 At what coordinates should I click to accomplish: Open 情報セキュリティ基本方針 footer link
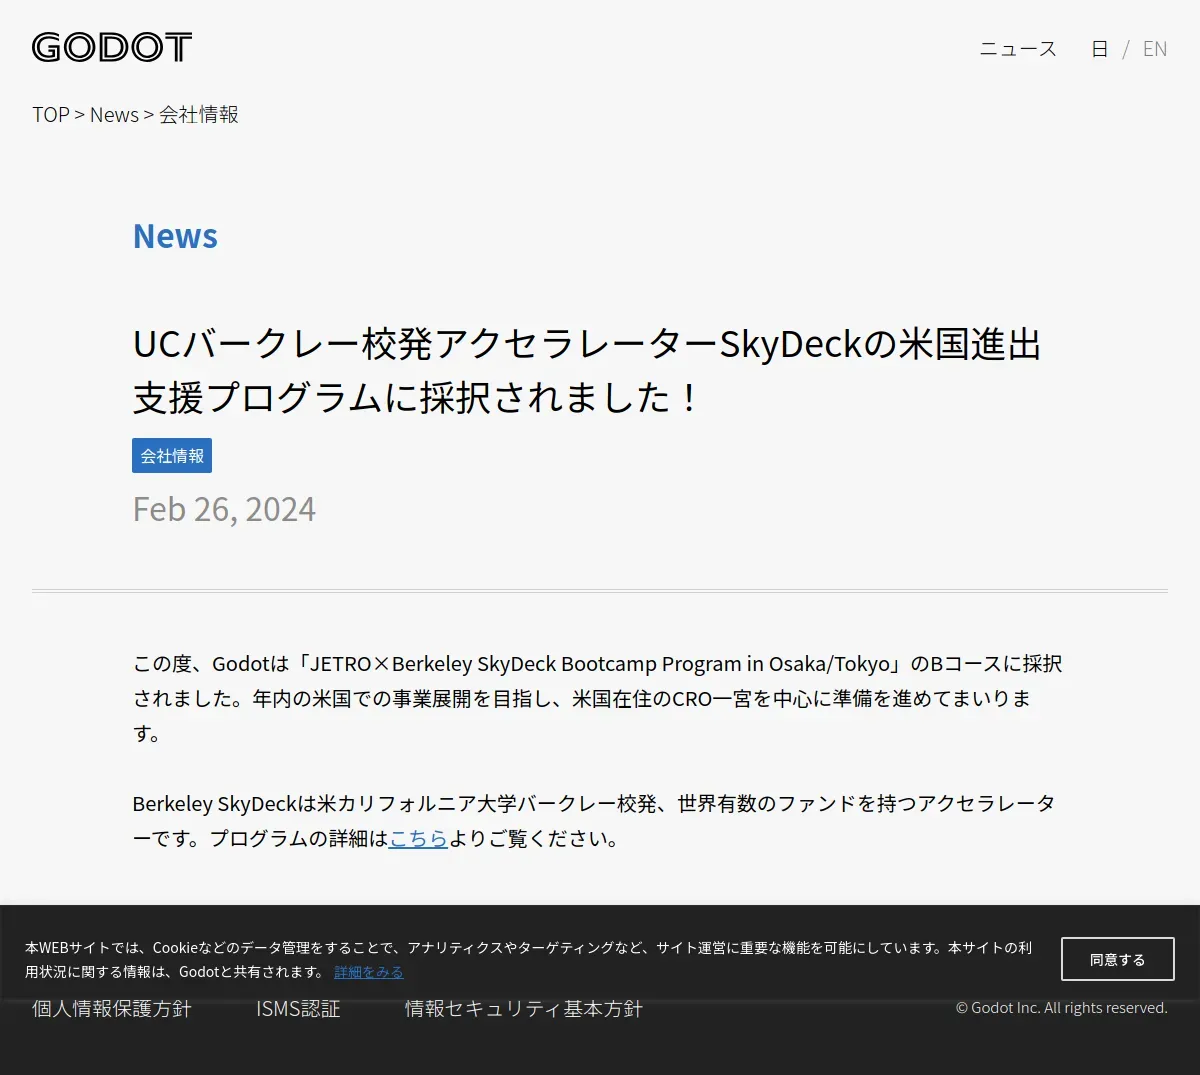click(x=524, y=1009)
